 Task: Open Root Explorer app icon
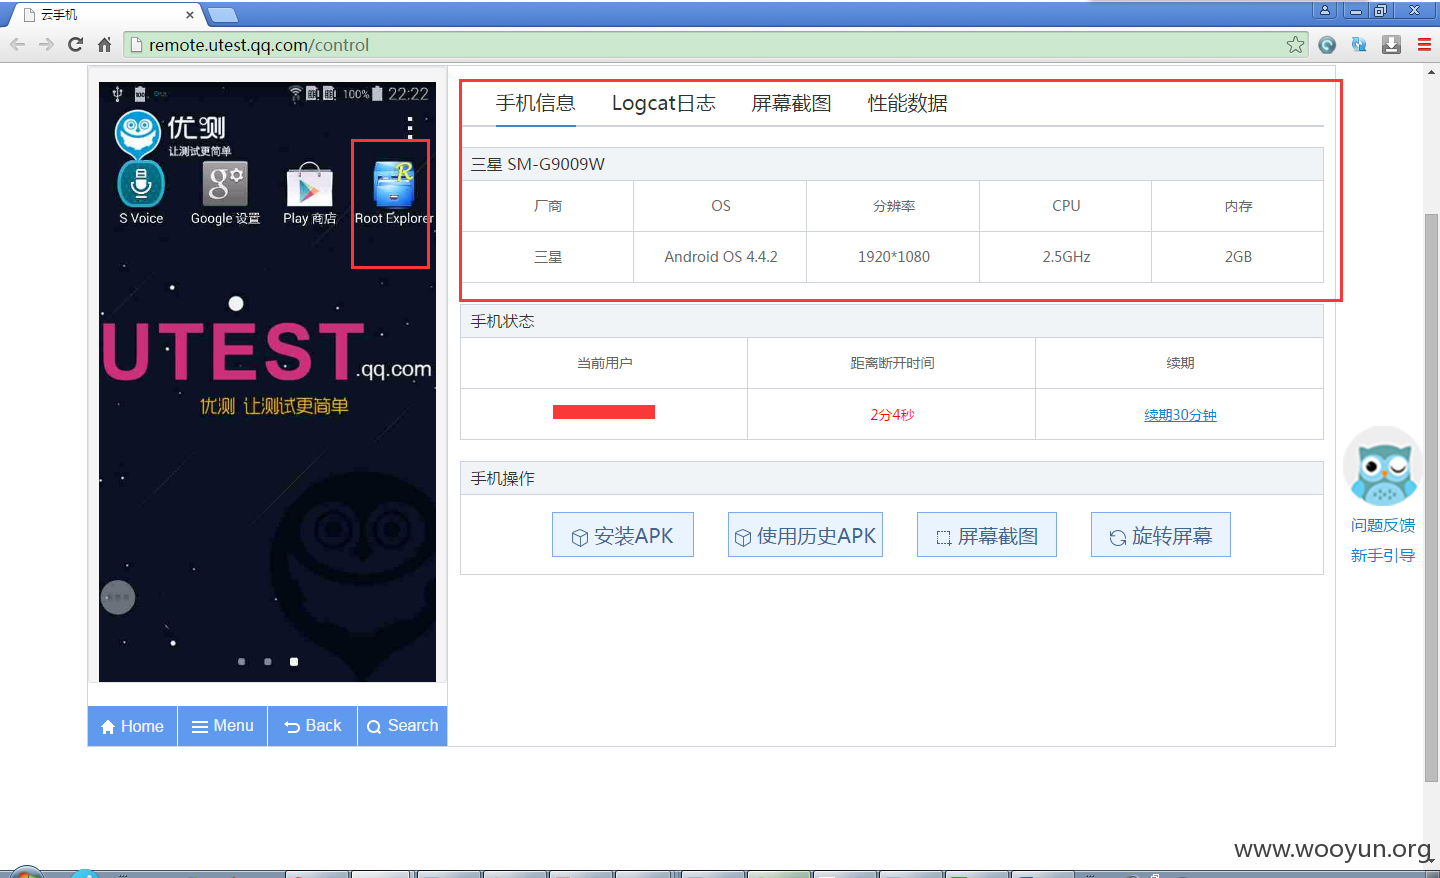(x=393, y=185)
